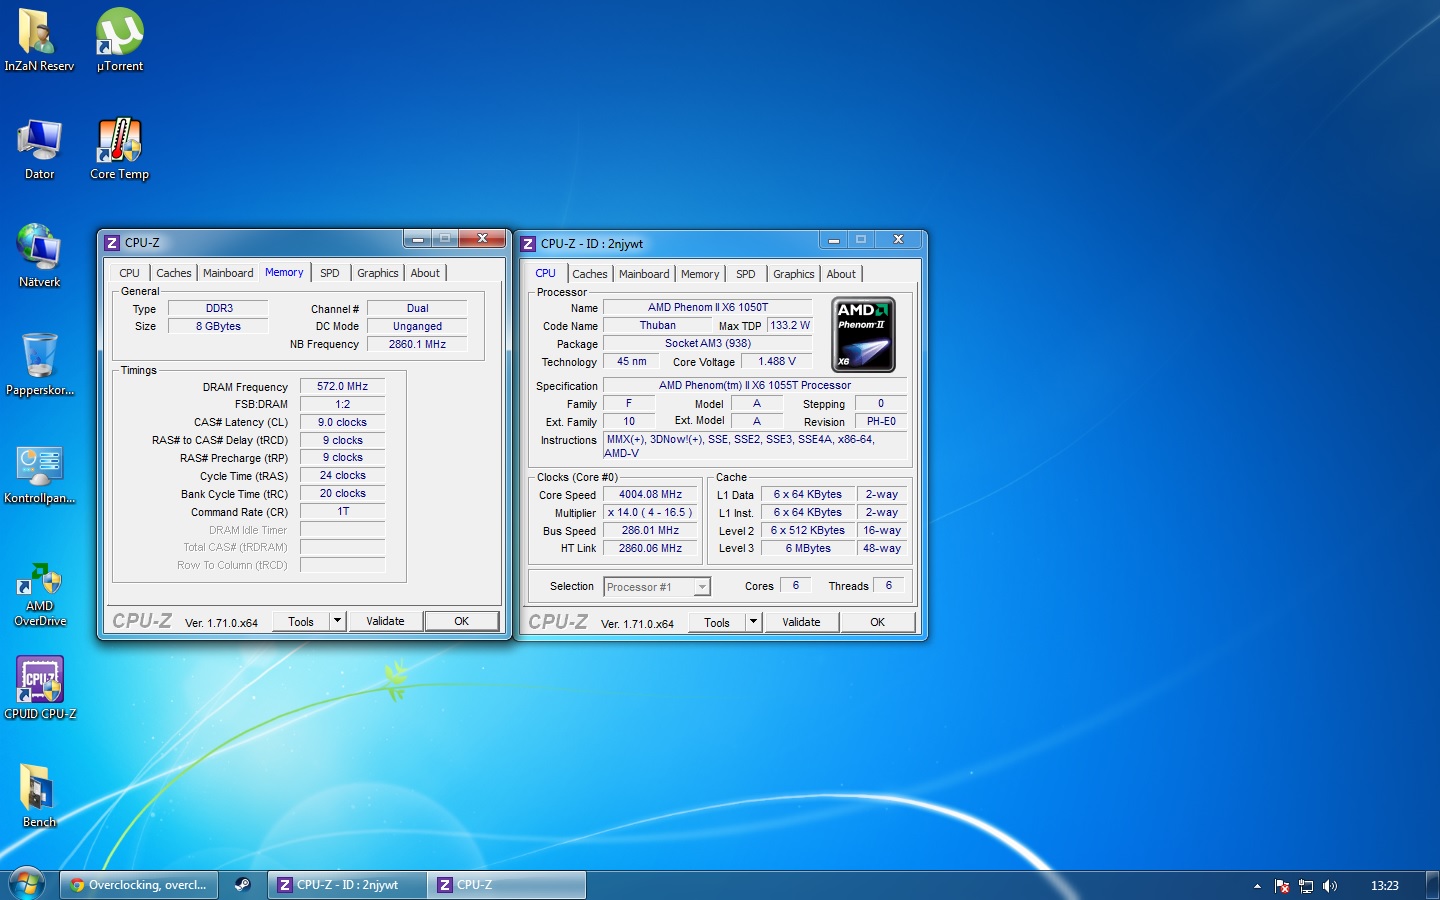Open Caches tab in left CPU-Z window

pos(174,273)
